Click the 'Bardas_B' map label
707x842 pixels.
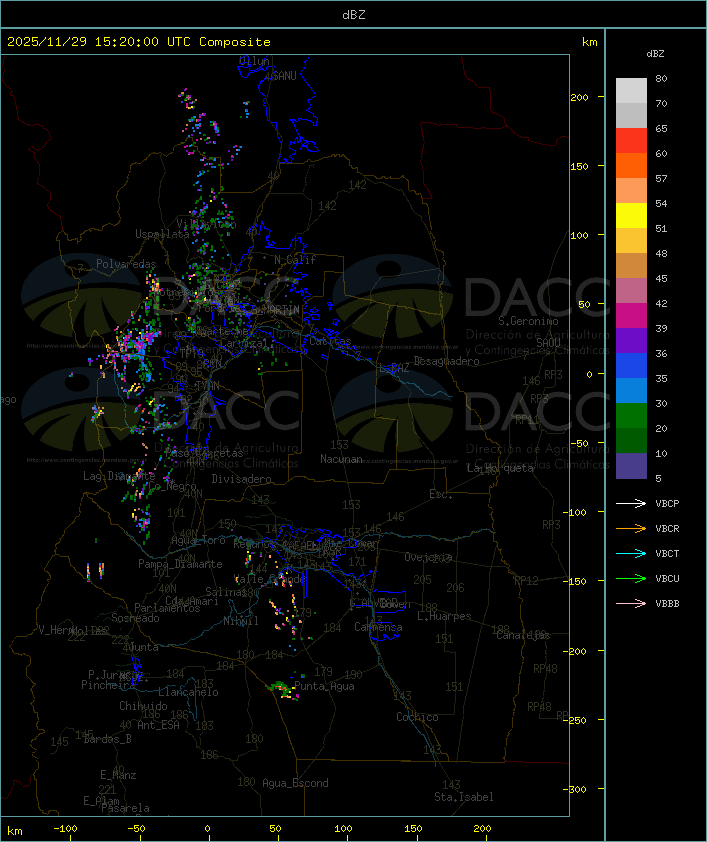coord(107,739)
